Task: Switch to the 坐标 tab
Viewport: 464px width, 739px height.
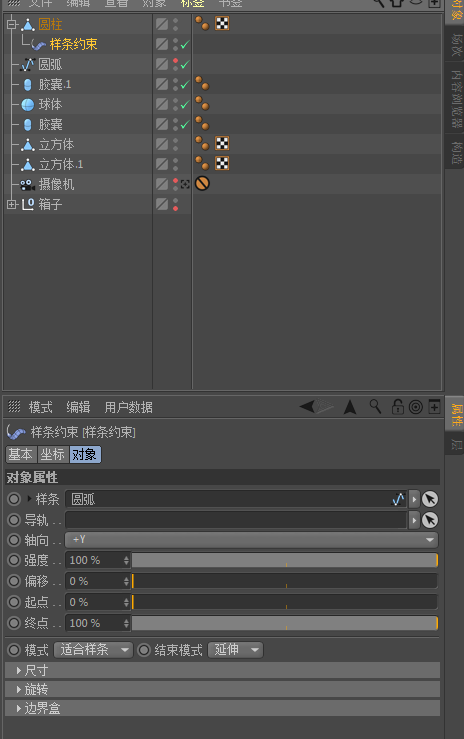Action: (x=52, y=455)
